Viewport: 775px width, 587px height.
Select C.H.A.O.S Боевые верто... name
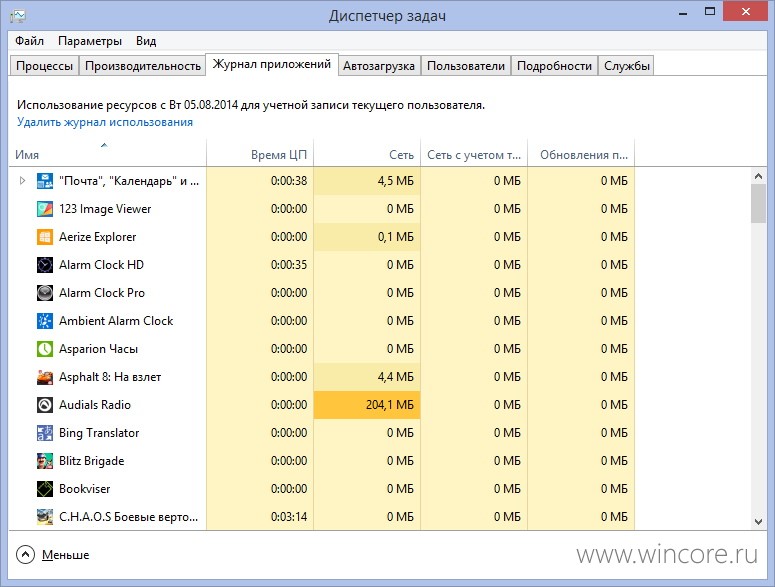click(129, 517)
